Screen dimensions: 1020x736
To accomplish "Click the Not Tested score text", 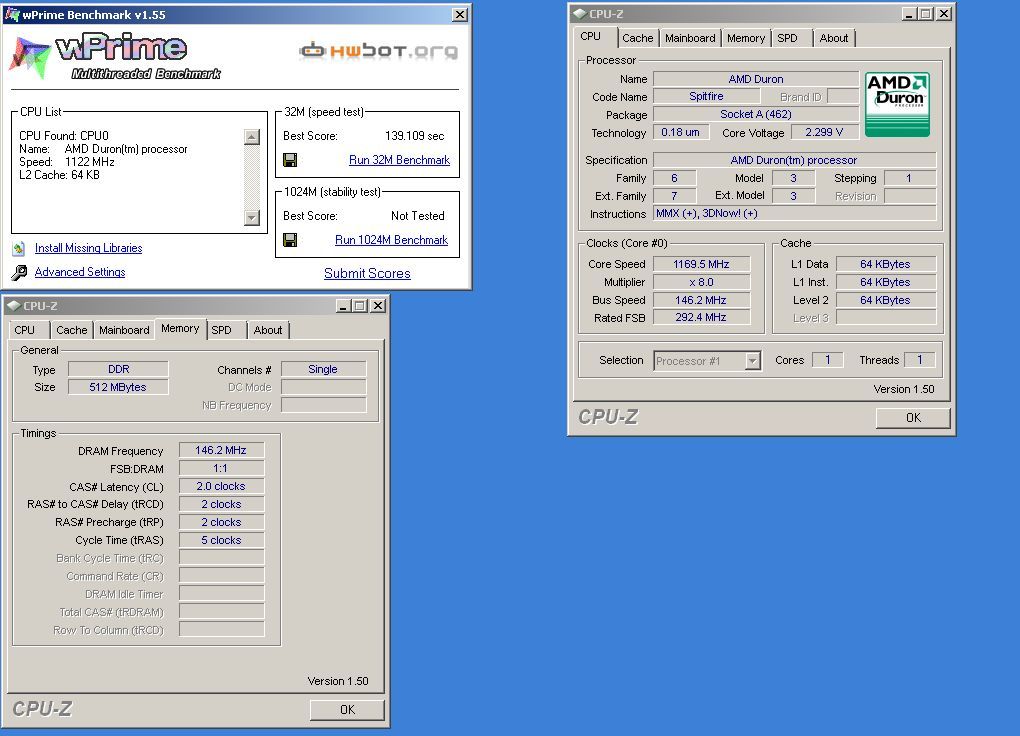I will coord(418,216).
